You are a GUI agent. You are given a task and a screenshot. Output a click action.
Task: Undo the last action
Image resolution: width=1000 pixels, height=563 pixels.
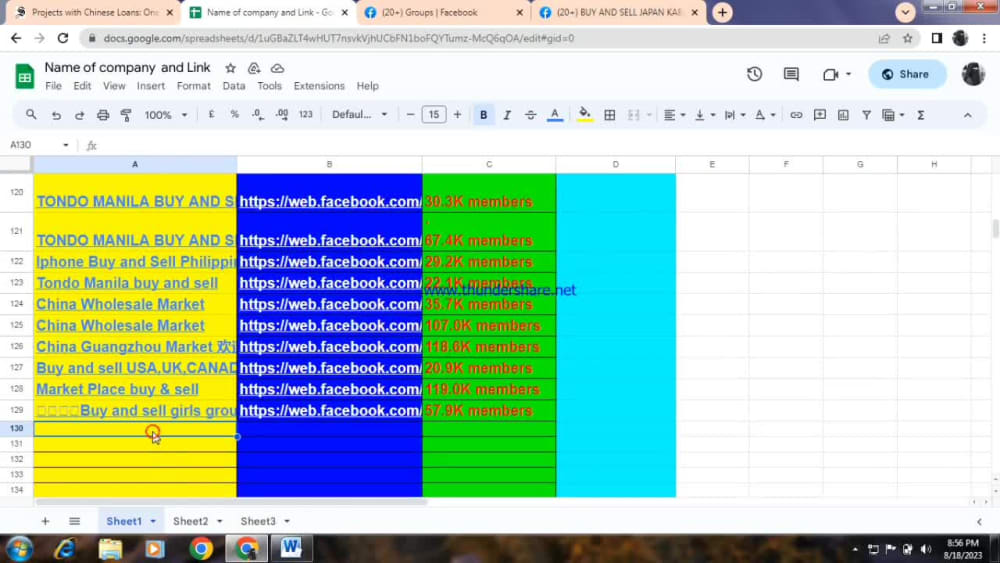coord(56,115)
